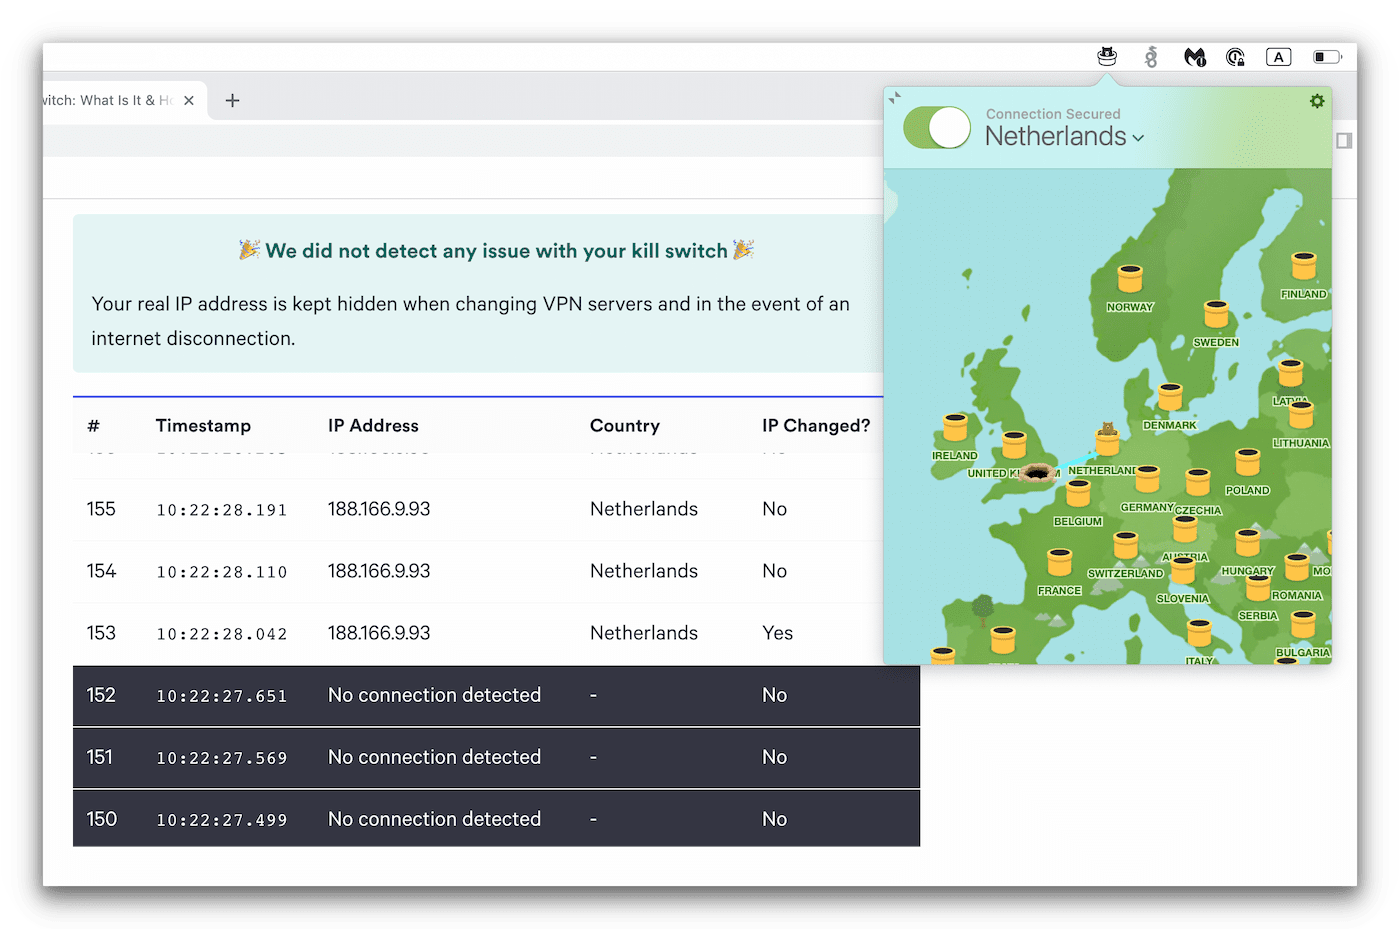Viewport: 1400px width, 929px height.
Task: Click the Denmark tunnel on the map
Action: tap(1169, 398)
